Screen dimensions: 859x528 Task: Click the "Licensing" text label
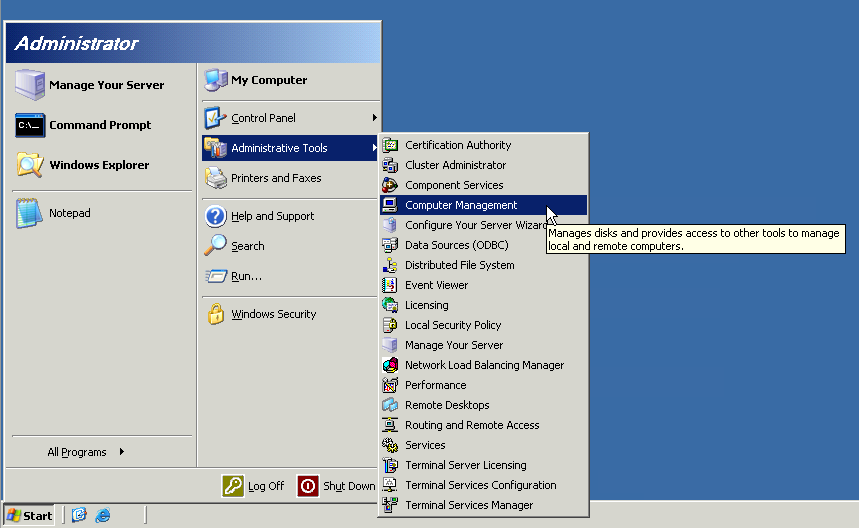point(427,305)
